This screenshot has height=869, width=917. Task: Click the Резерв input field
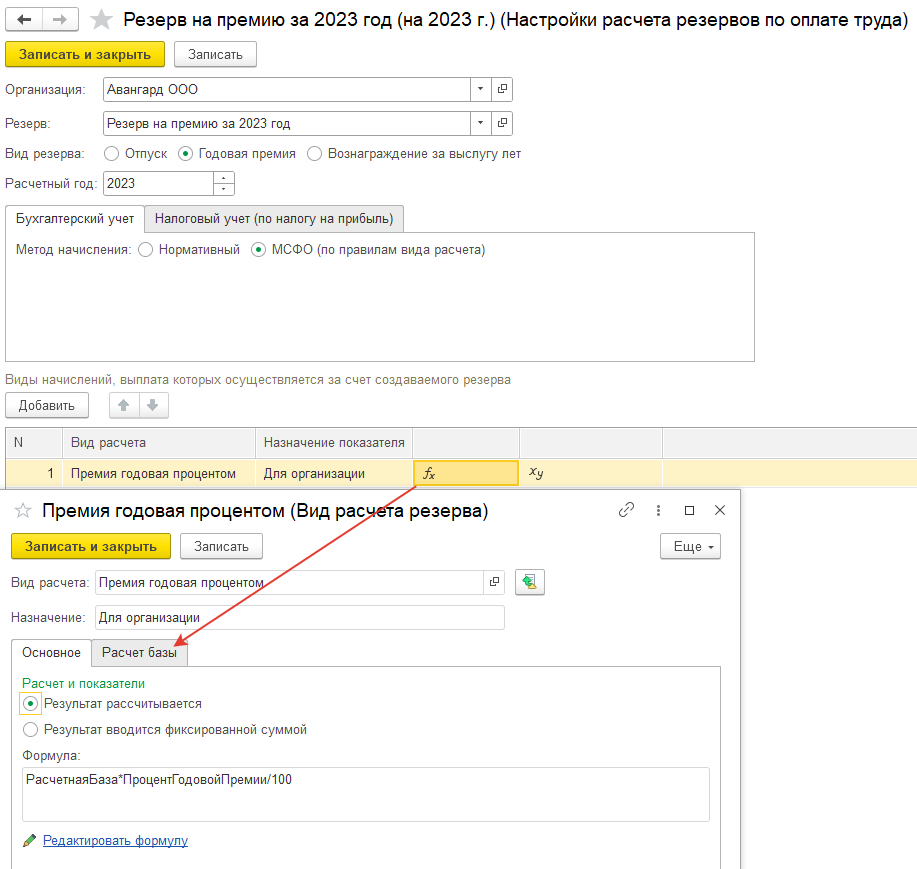(x=287, y=123)
